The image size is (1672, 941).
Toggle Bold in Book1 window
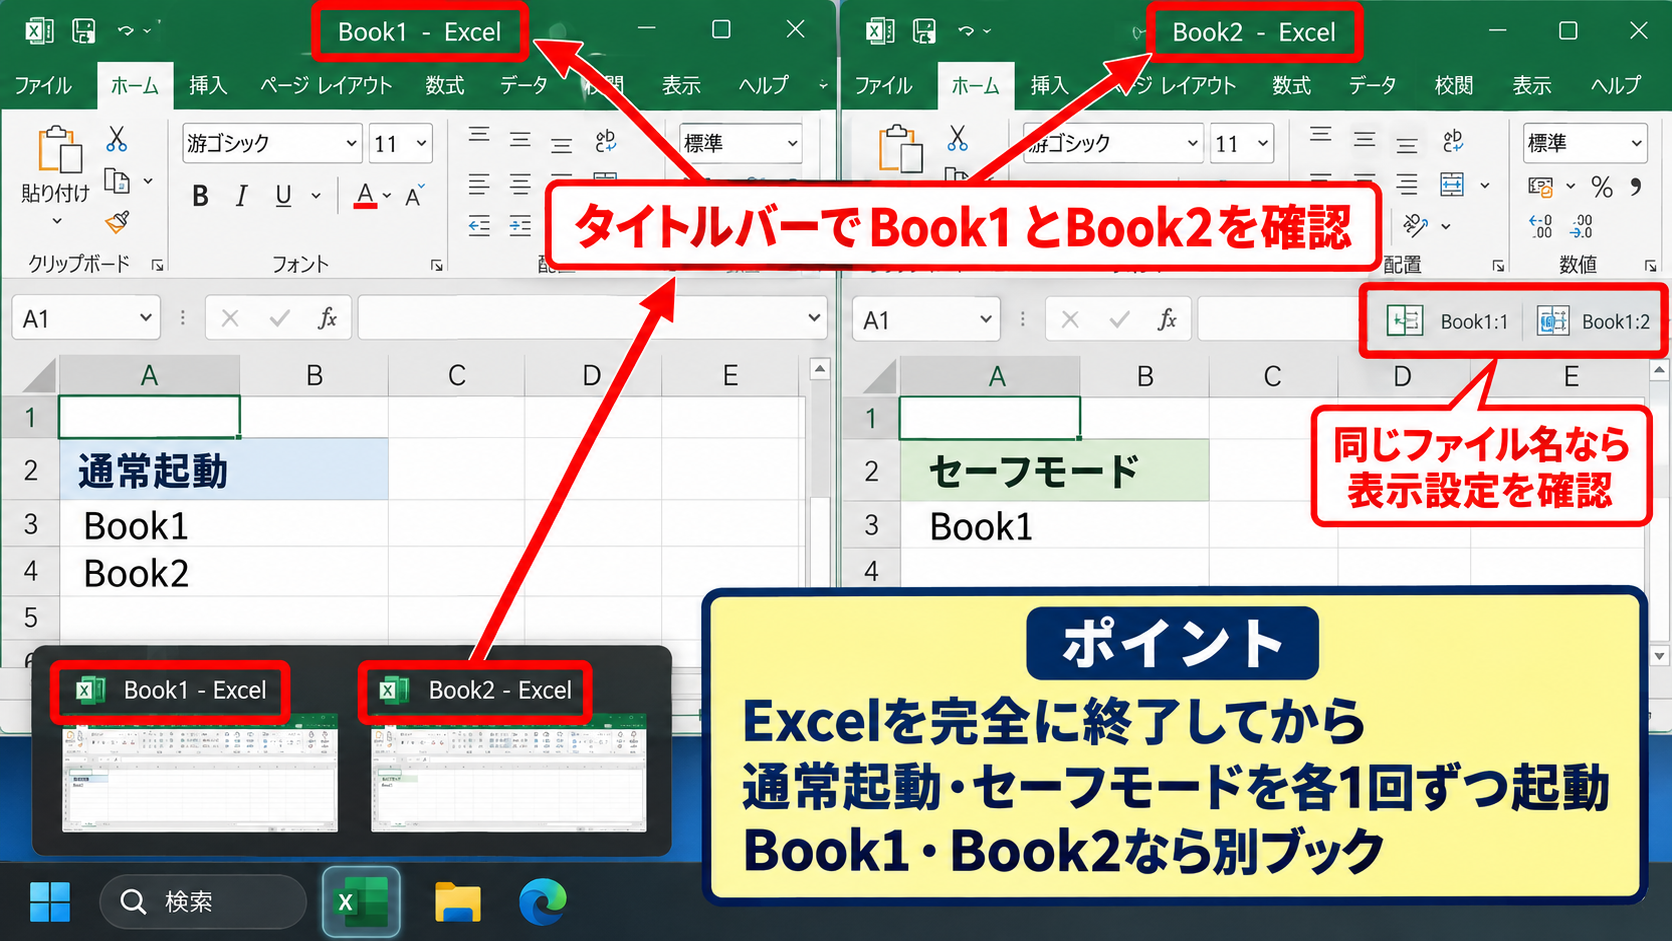200,196
